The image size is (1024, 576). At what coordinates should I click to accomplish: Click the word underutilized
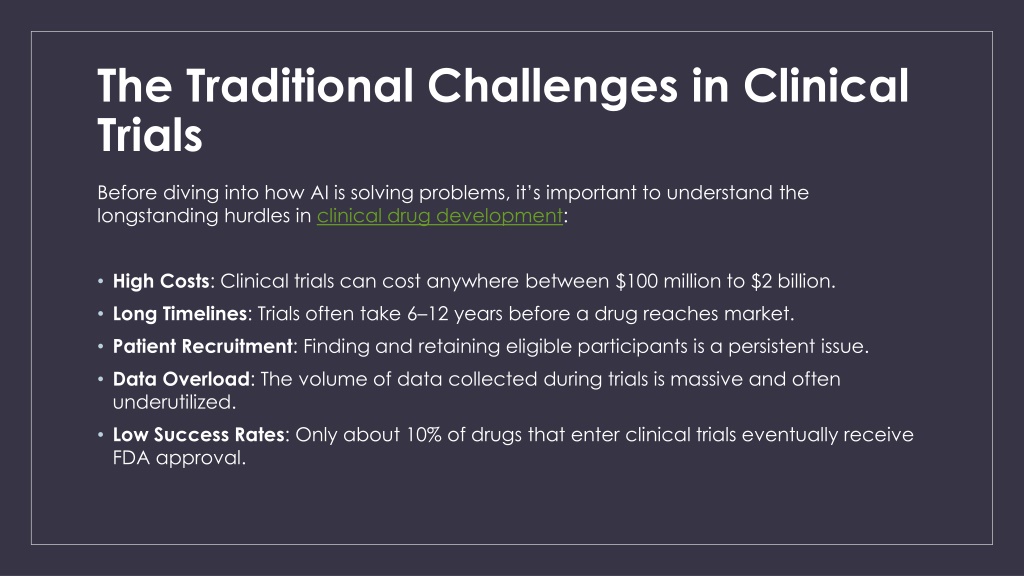(172, 402)
